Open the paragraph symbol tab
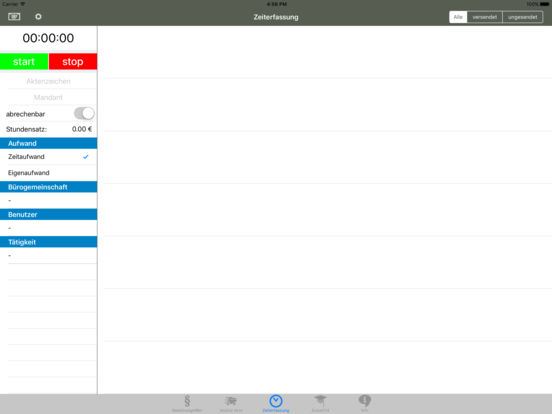 click(187, 403)
